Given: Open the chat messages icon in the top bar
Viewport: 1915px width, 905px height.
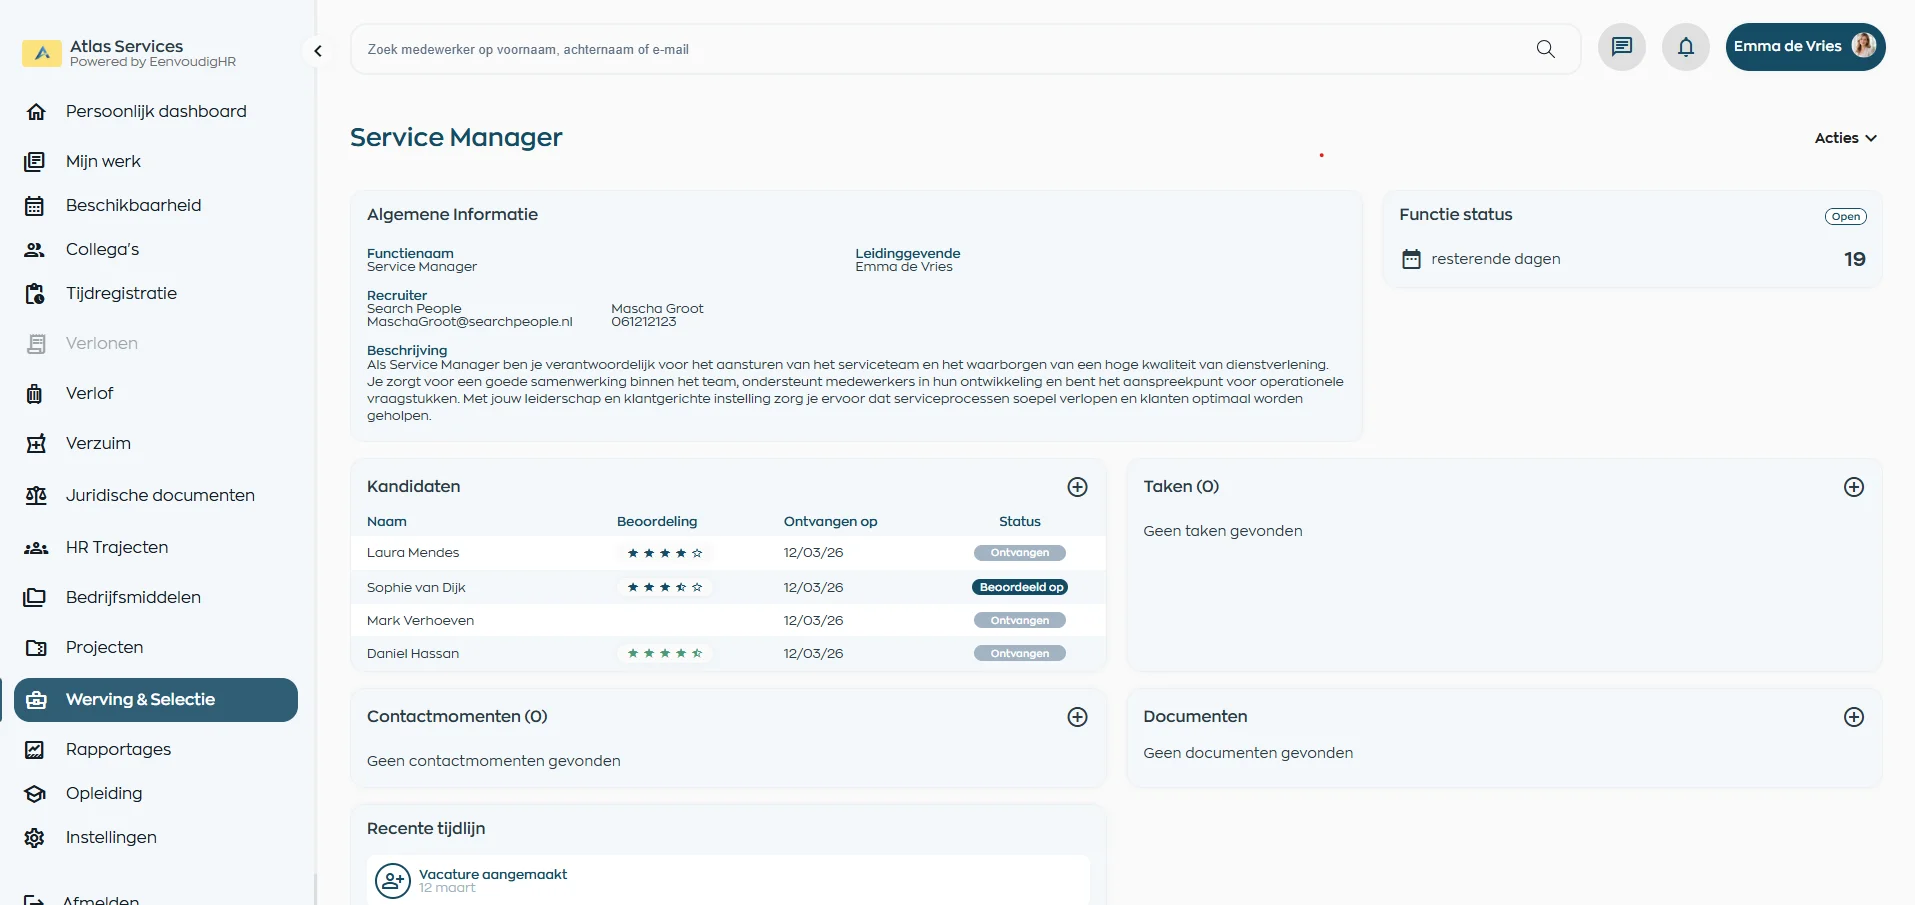Looking at the screenshot, I should 1621,47.
